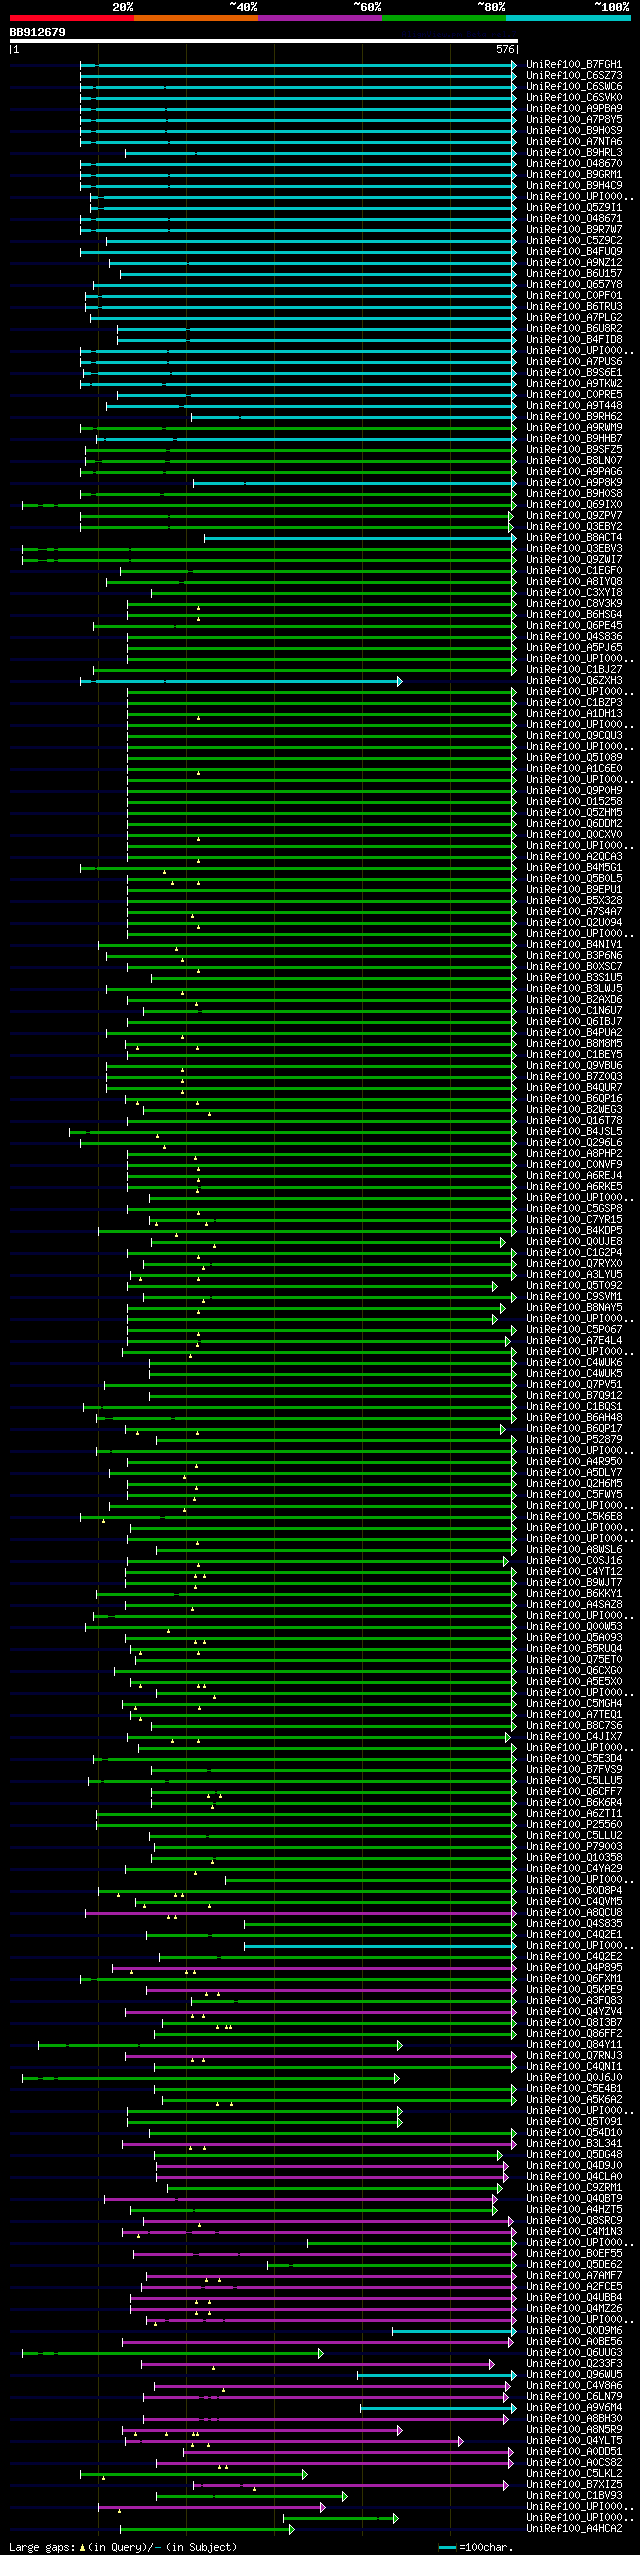Viewport: 640px width, 2555px height.
Task: Open hit UniRef100_C6SZ73
Action: tap(574, 76)
